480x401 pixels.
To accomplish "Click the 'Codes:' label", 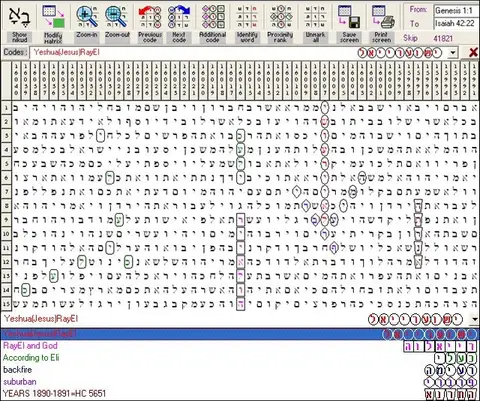I will point(15,52).
